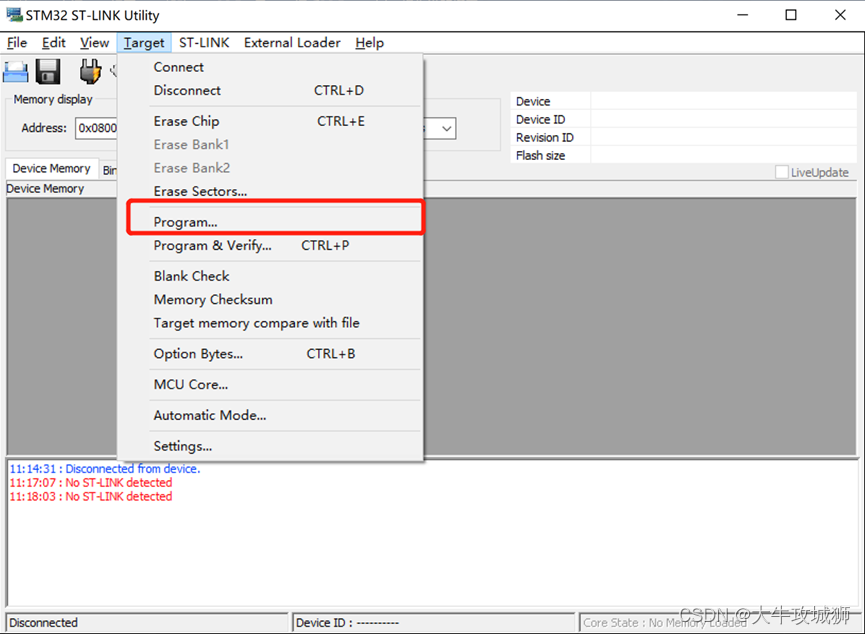Image resolution: width=865 pixels, height=634 pixels.
Task: Open the ST-LINK menu
Action: (x=204, y=42)
